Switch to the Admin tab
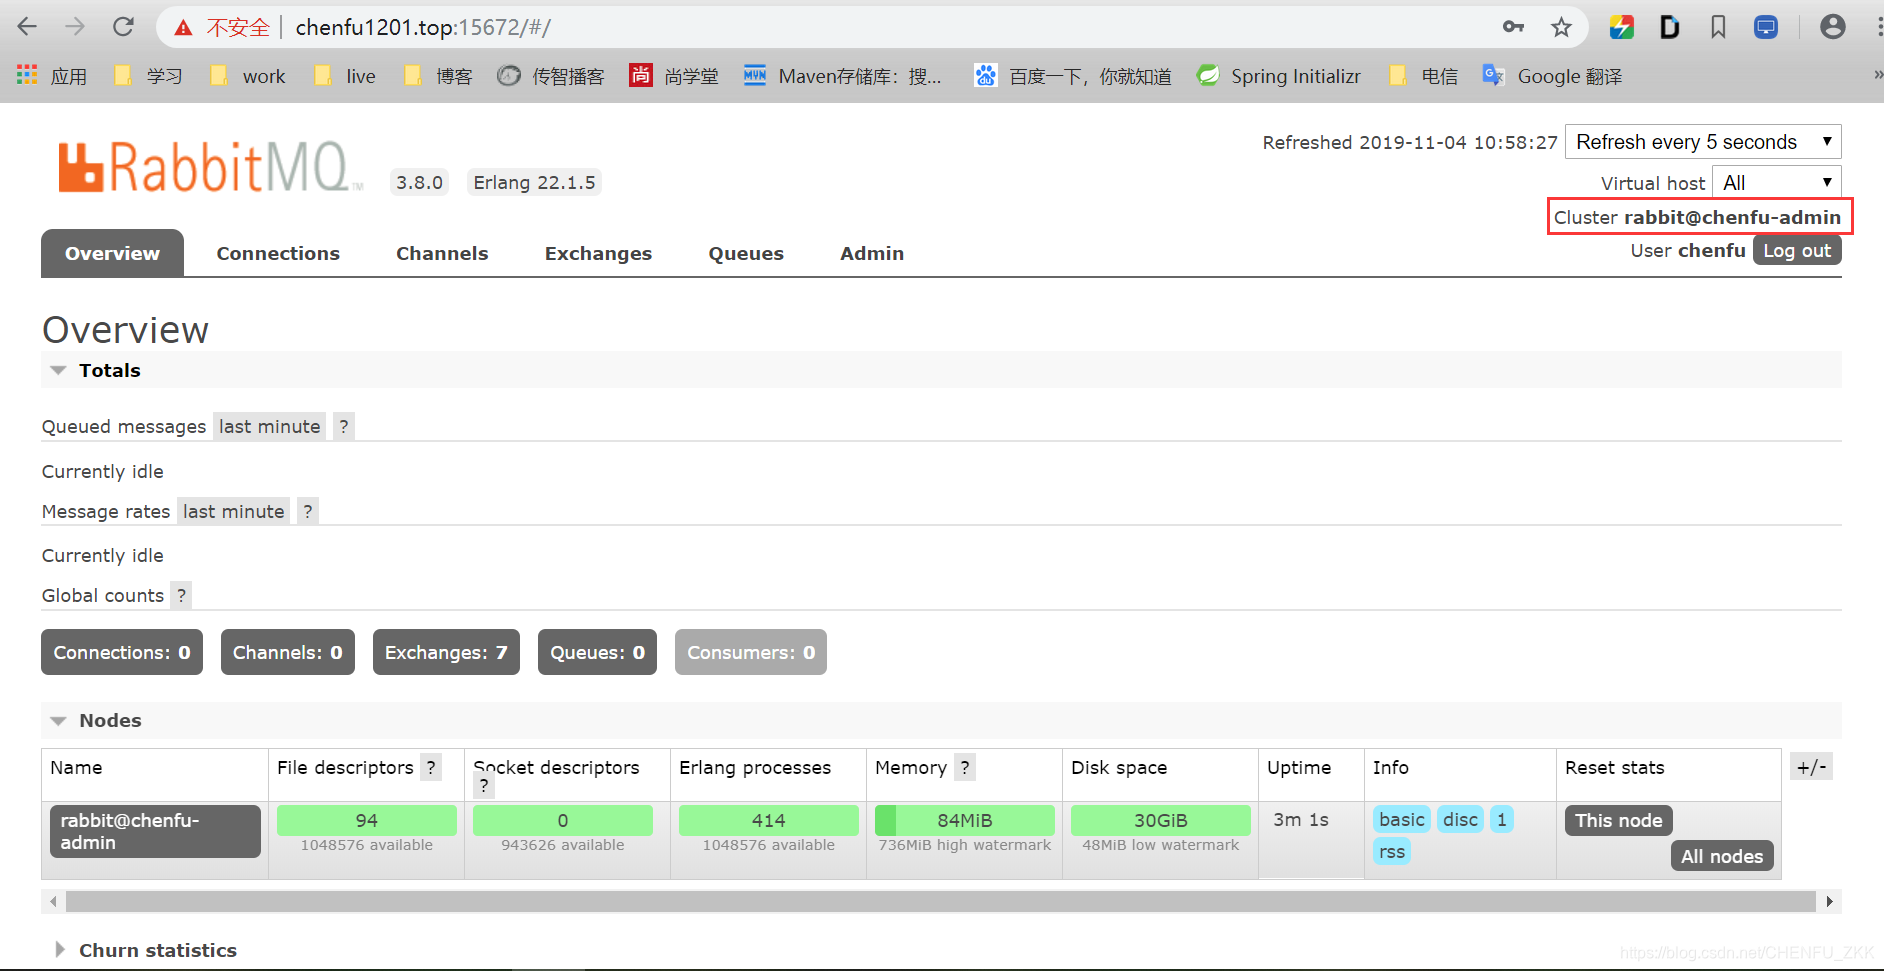The image size is (1884, 971). pyautogui.click(x=872, y=253)
